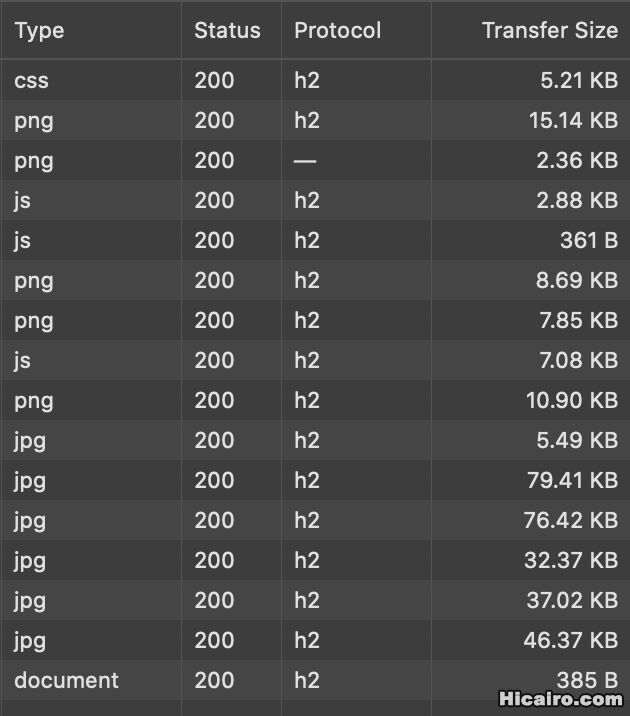
Task: Click the 32.37 KB transfer size cell
Action: (571, 560)
